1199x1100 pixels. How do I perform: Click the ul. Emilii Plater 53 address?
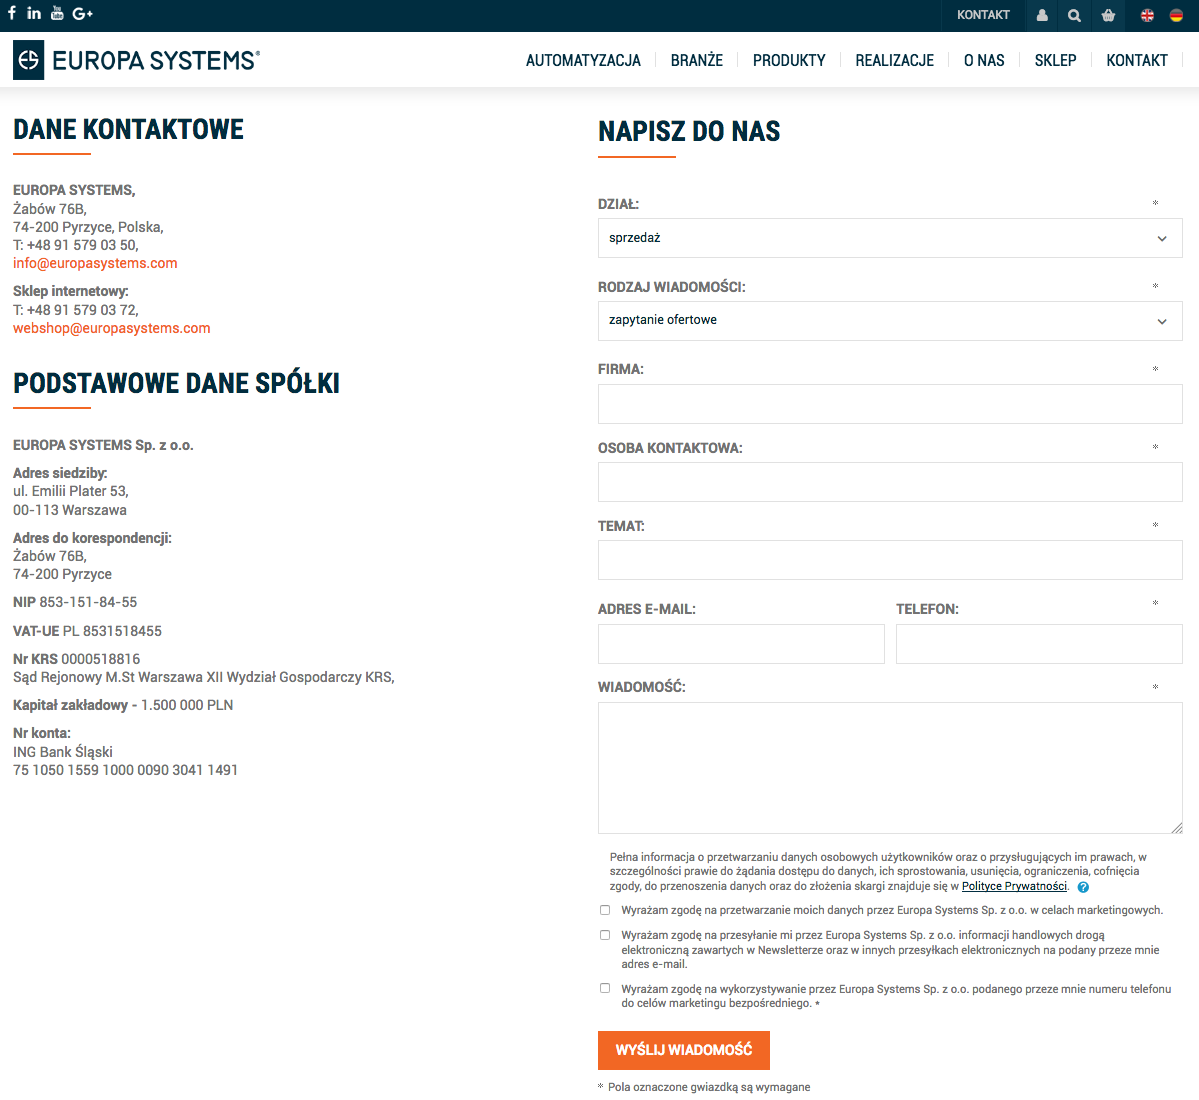71,491
